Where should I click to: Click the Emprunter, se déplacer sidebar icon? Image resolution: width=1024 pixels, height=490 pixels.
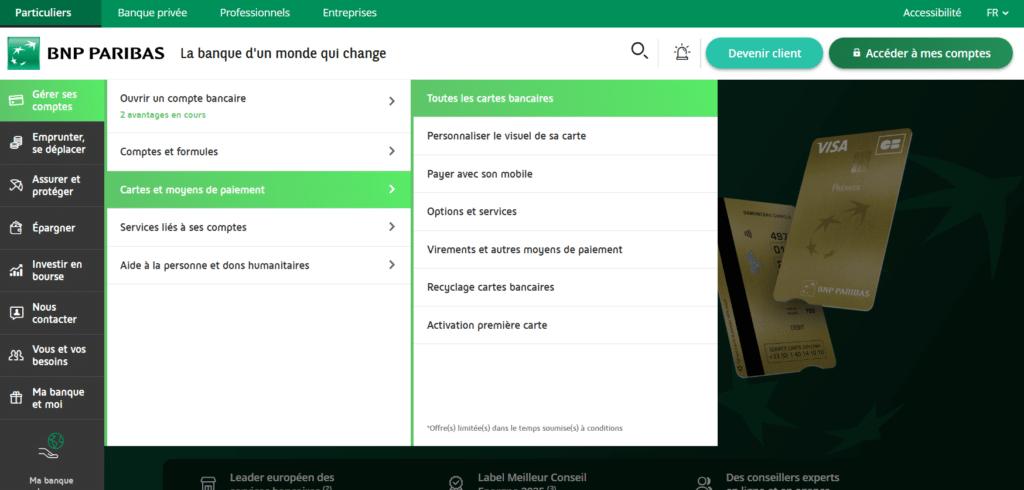click(16, 143)
